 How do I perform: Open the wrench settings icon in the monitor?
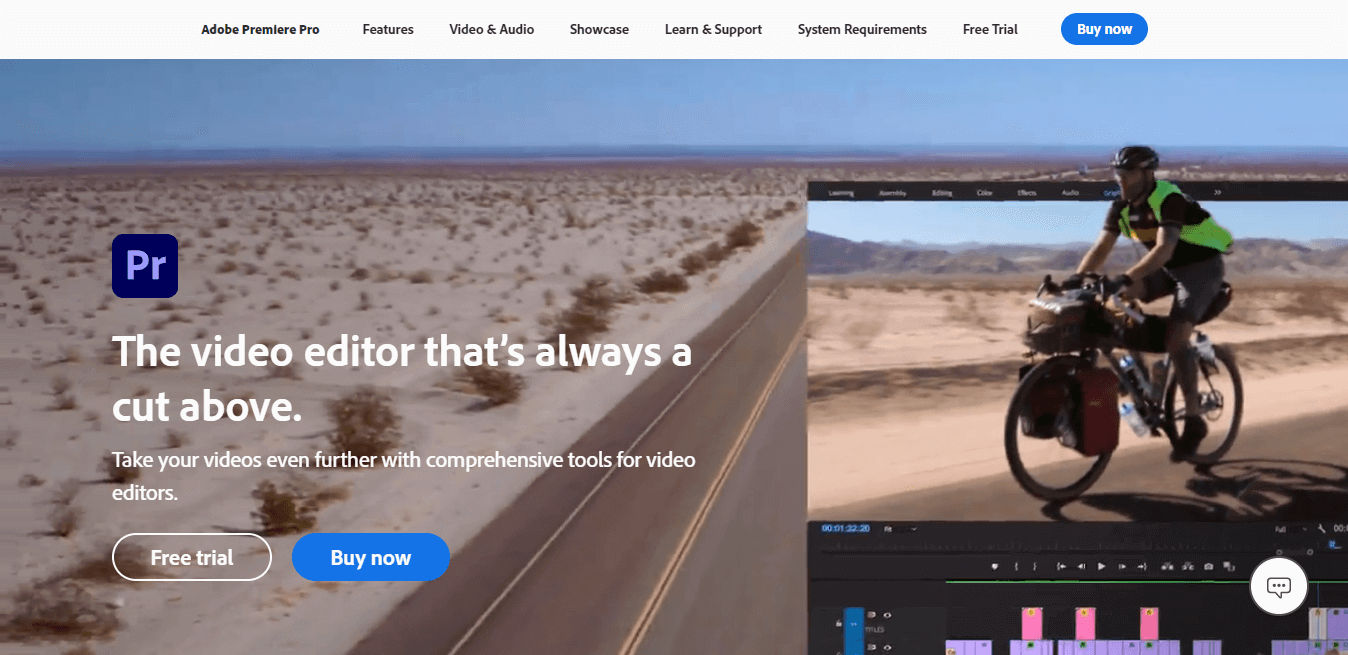click(1321, 529)
